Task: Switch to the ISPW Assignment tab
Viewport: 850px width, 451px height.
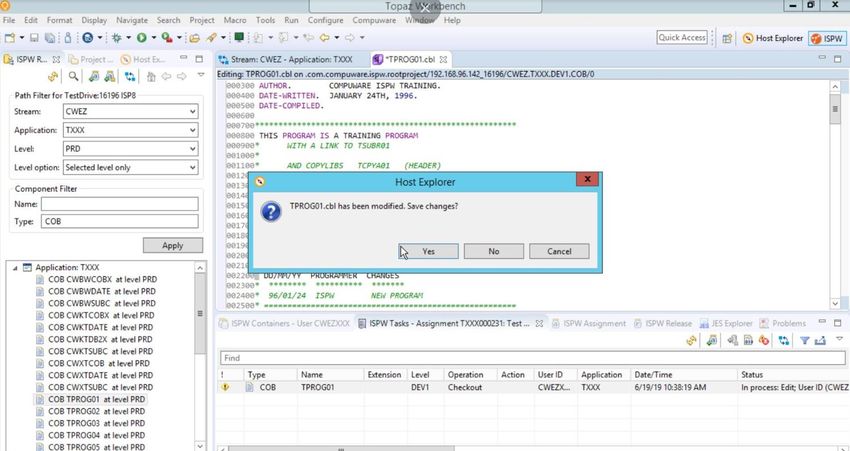Action: coord(589,324)
